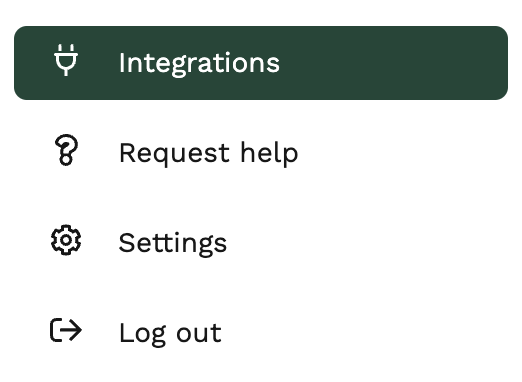This screenshot has width=522, height=382.
Task: View integrations via the white plug icon
Action: (66, 60)
